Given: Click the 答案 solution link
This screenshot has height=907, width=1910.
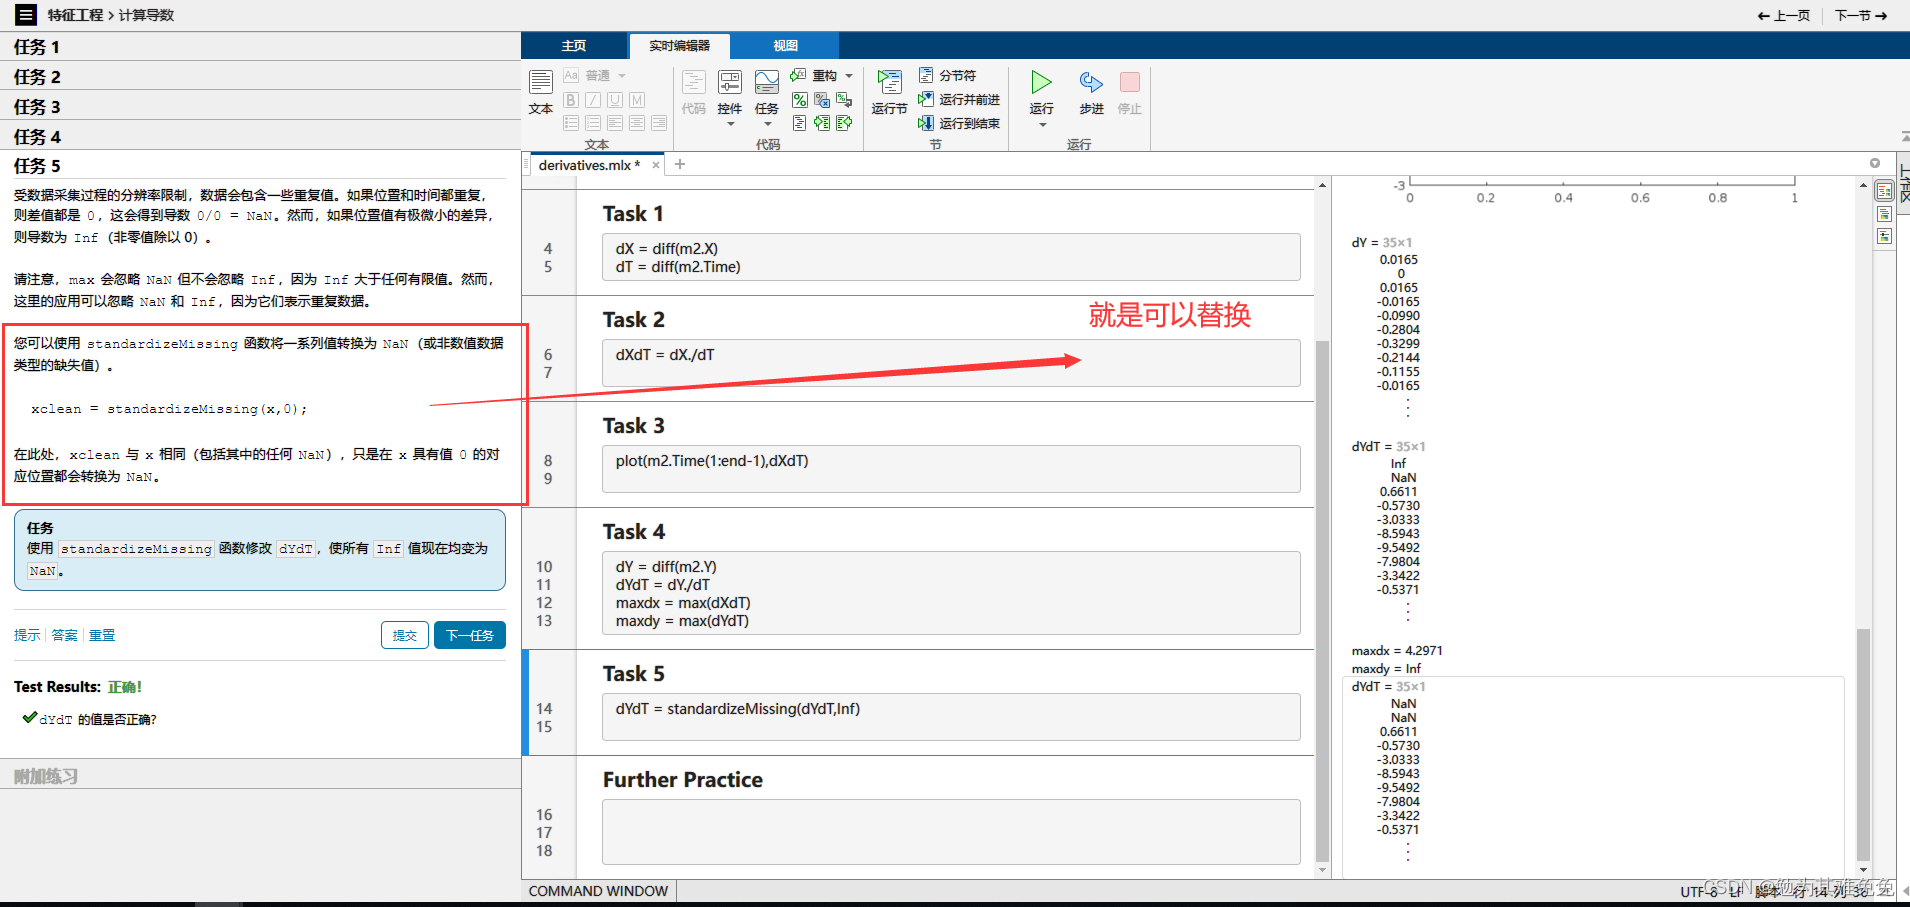Looking at the screenshot, I should click(x=65, y=635).
